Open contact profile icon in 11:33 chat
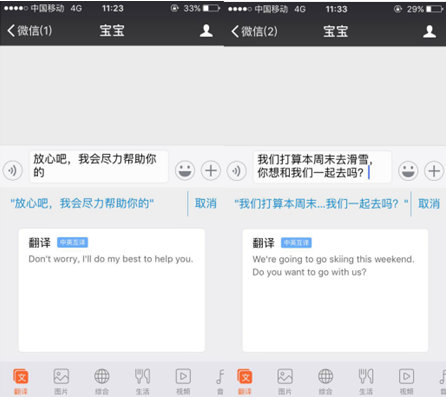The width and height of the screenshot is (446, 399). (429, 32)
